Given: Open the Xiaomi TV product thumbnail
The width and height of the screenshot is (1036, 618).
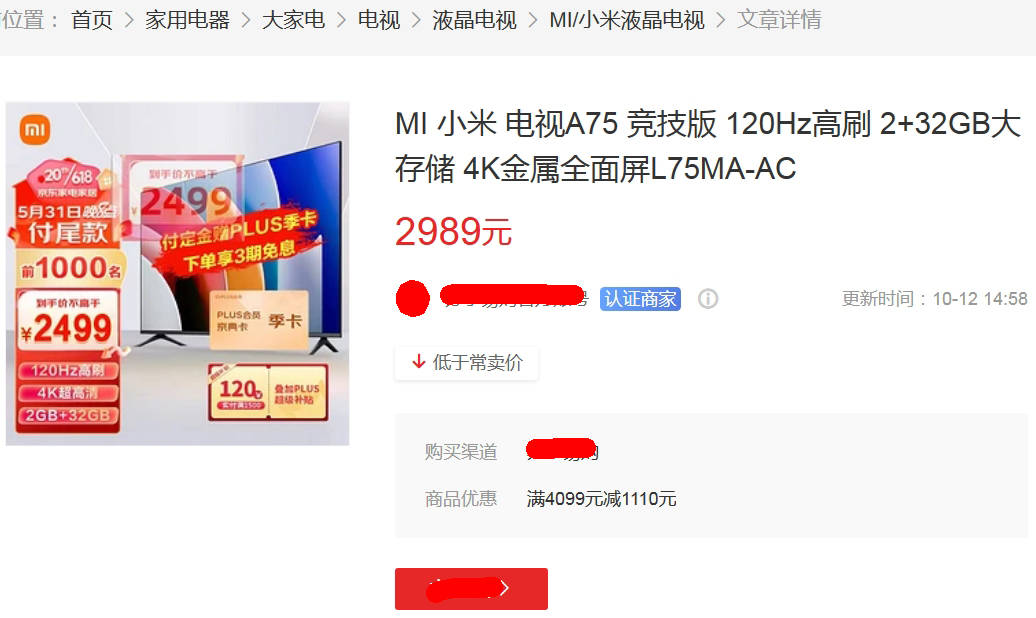Looking at the screenshot, I should click(178, 274).
